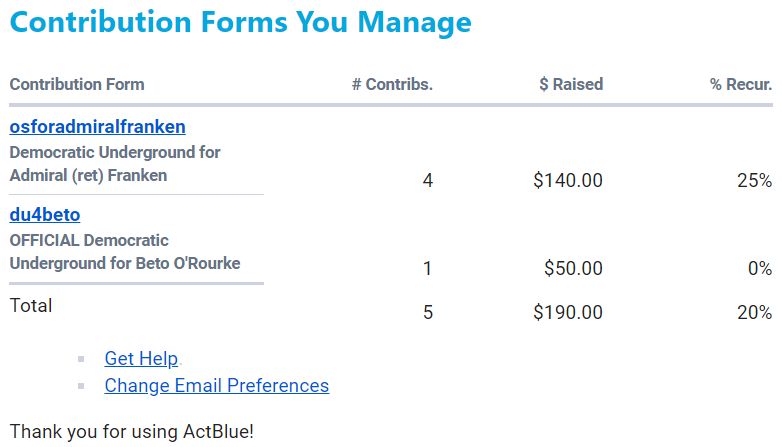782x447 pixels.
Task: Click the bullet icon beside Get Help
Action: click(x=81, y=358)
